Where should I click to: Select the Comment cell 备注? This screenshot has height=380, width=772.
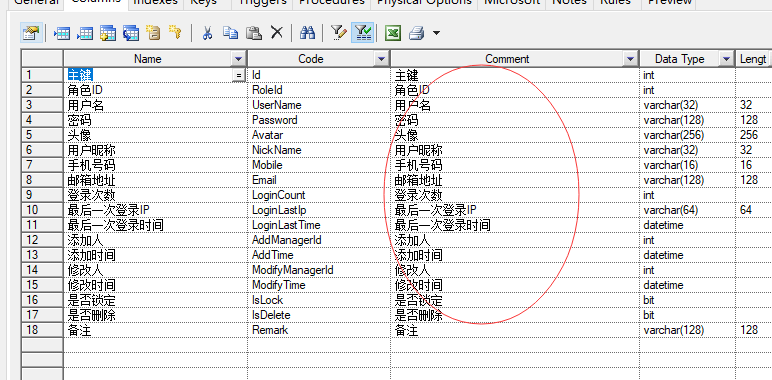[515, 330]
